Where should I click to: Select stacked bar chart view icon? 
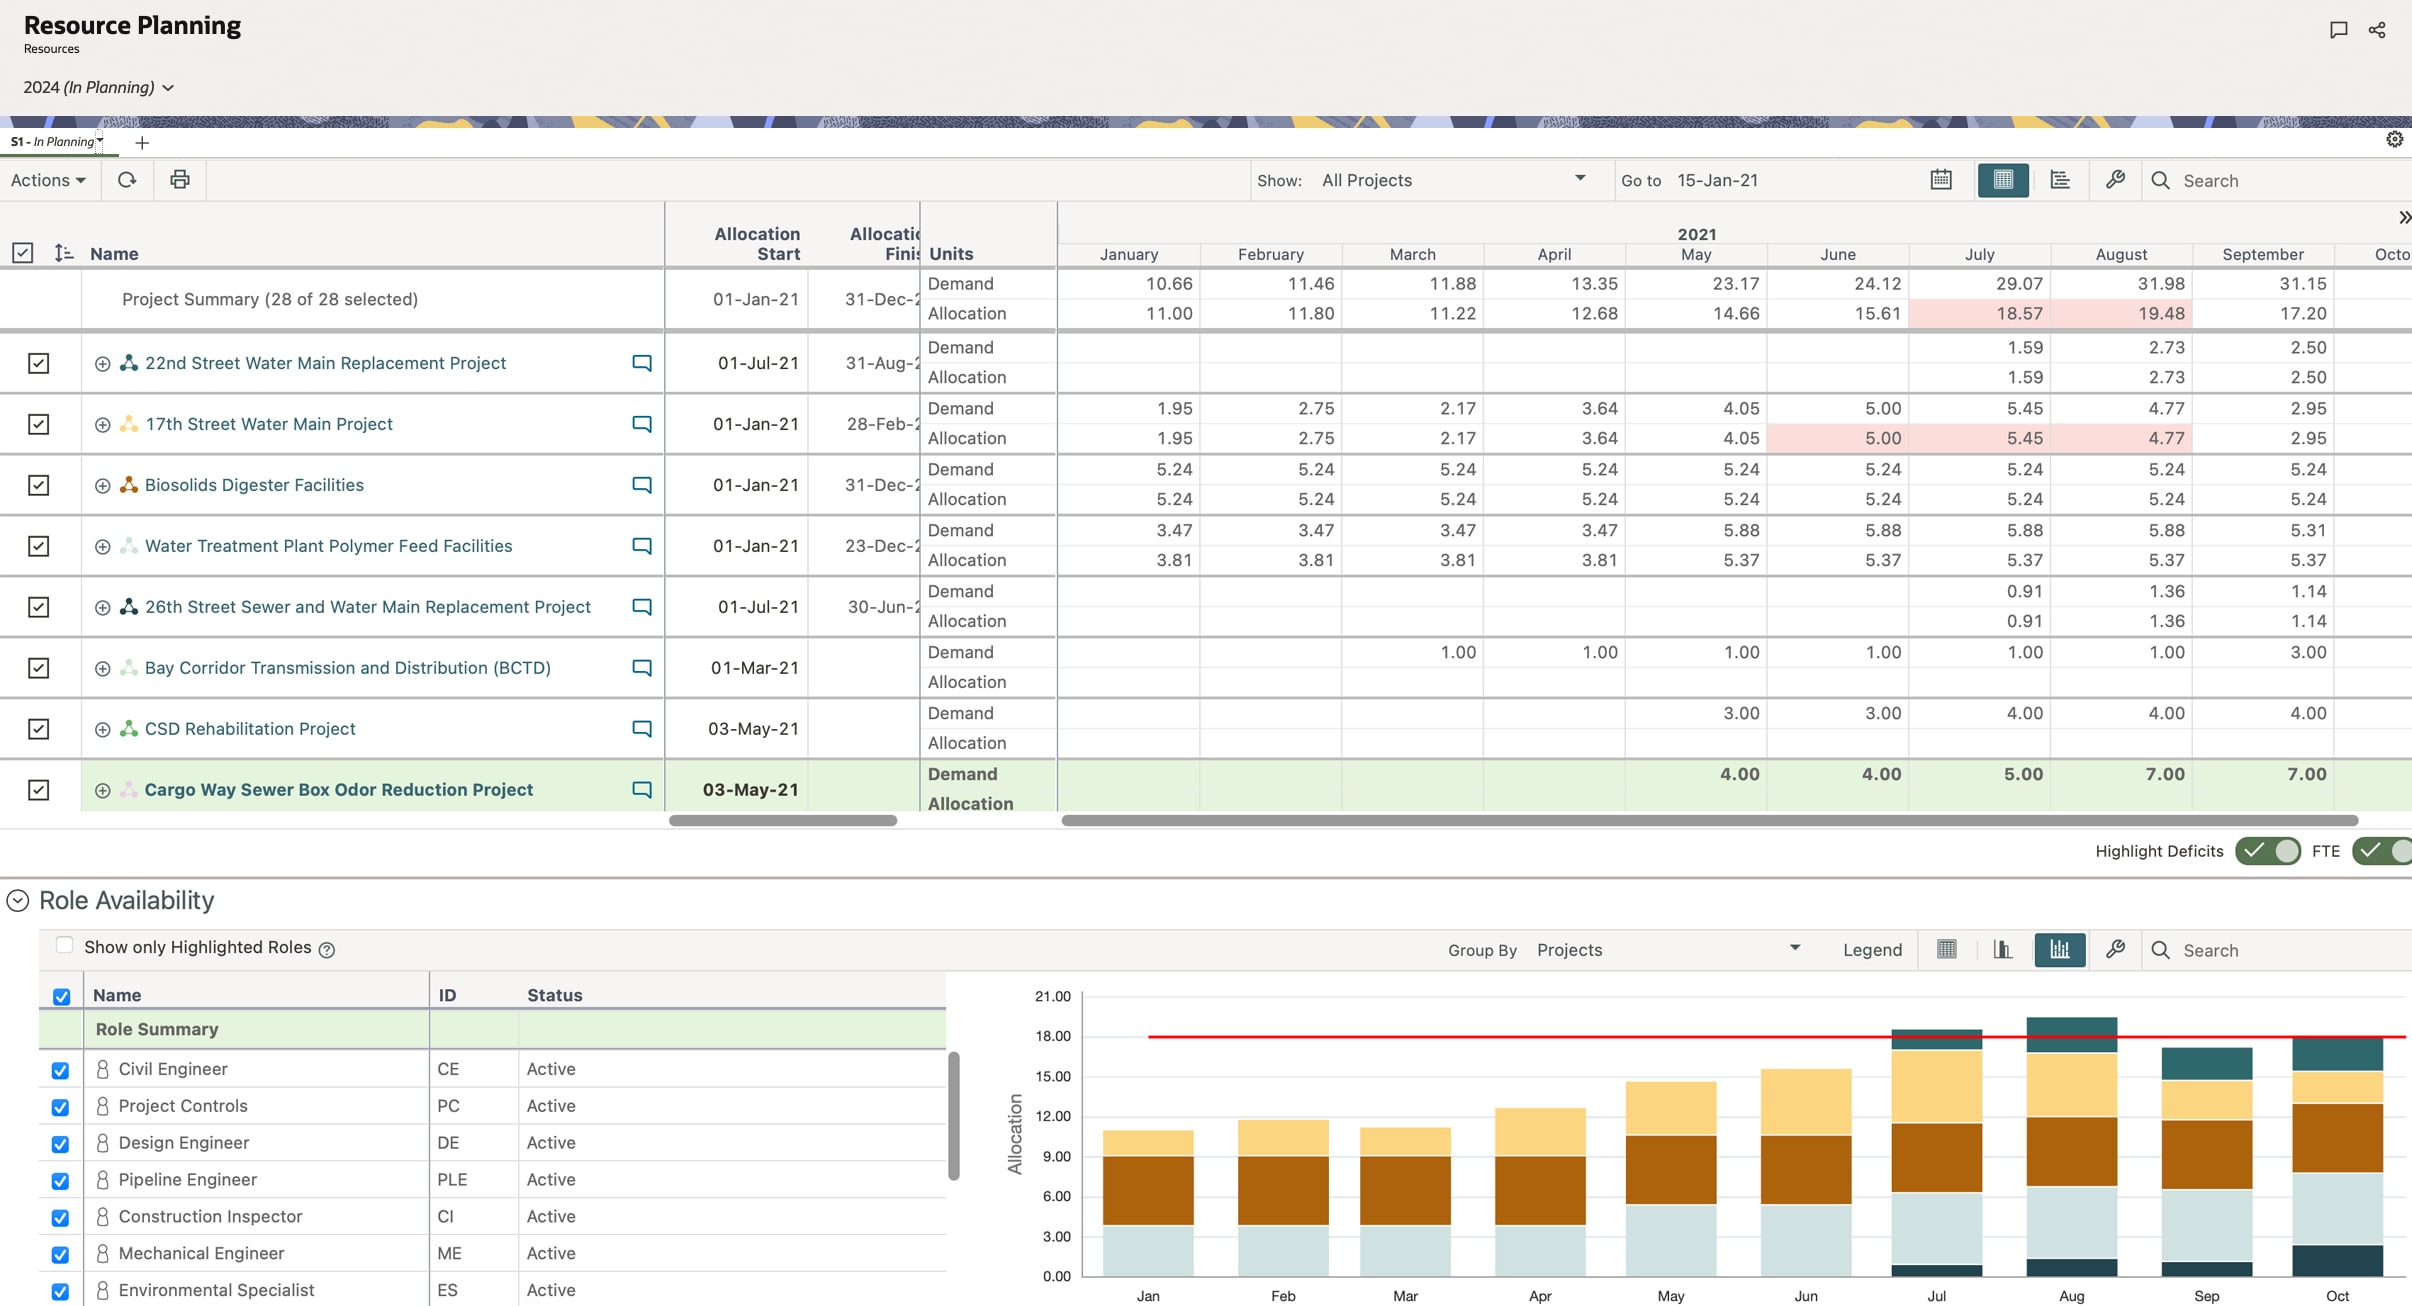(2060, 950)
